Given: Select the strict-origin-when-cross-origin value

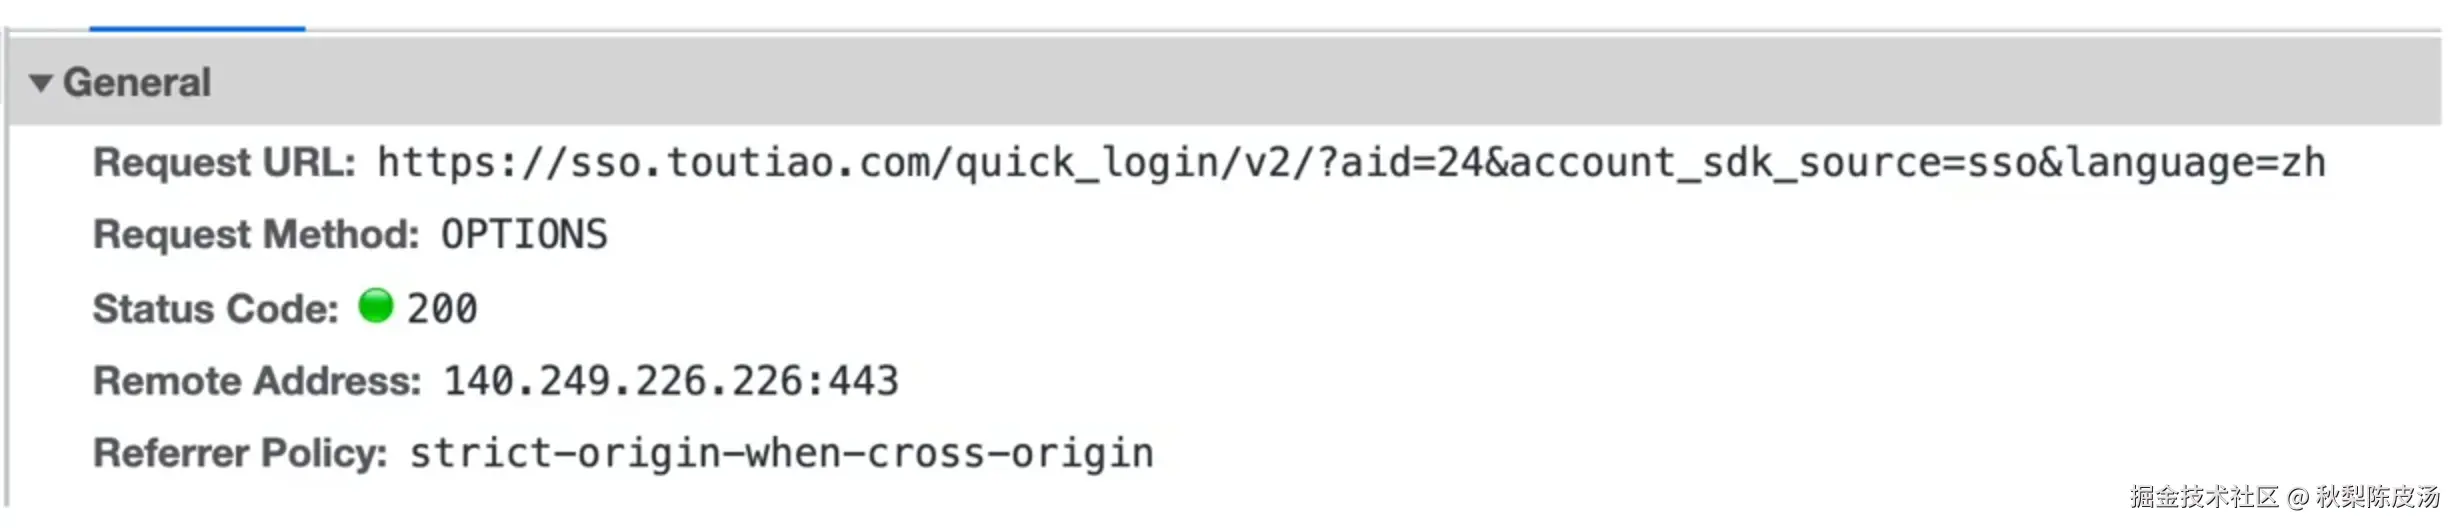Looking at the screenshot, I should pos(781,454).
